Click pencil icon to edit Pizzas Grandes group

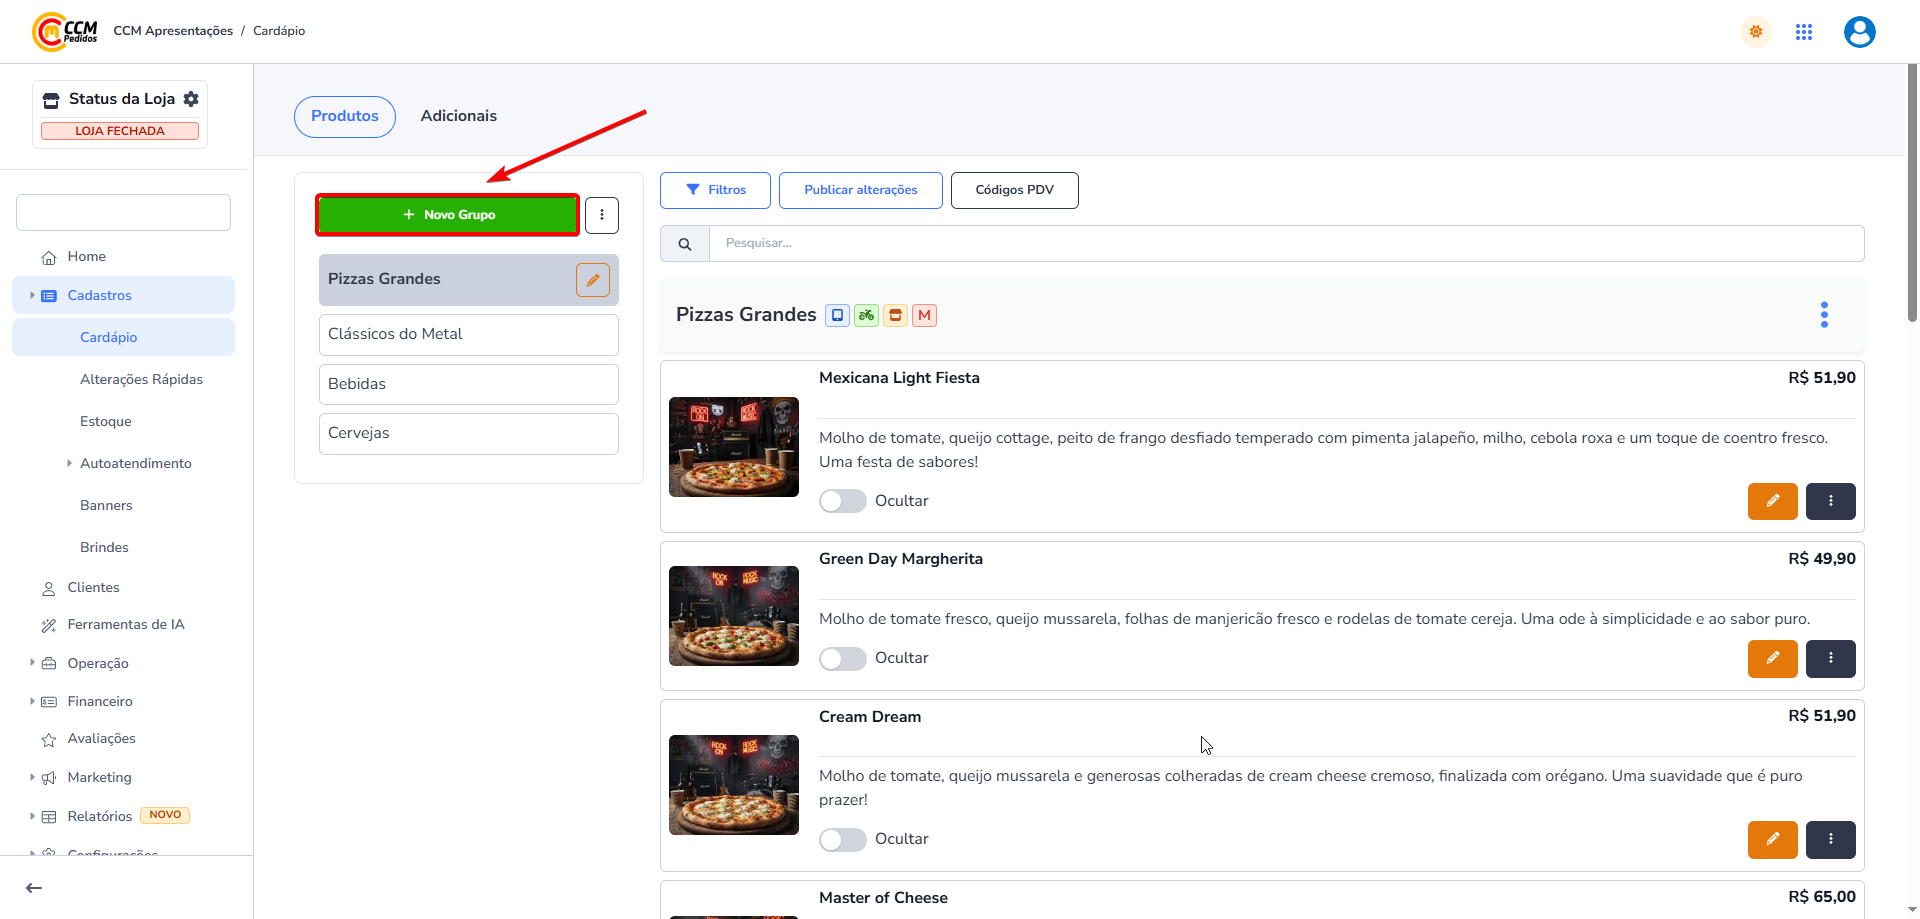(x=593, y=280)
